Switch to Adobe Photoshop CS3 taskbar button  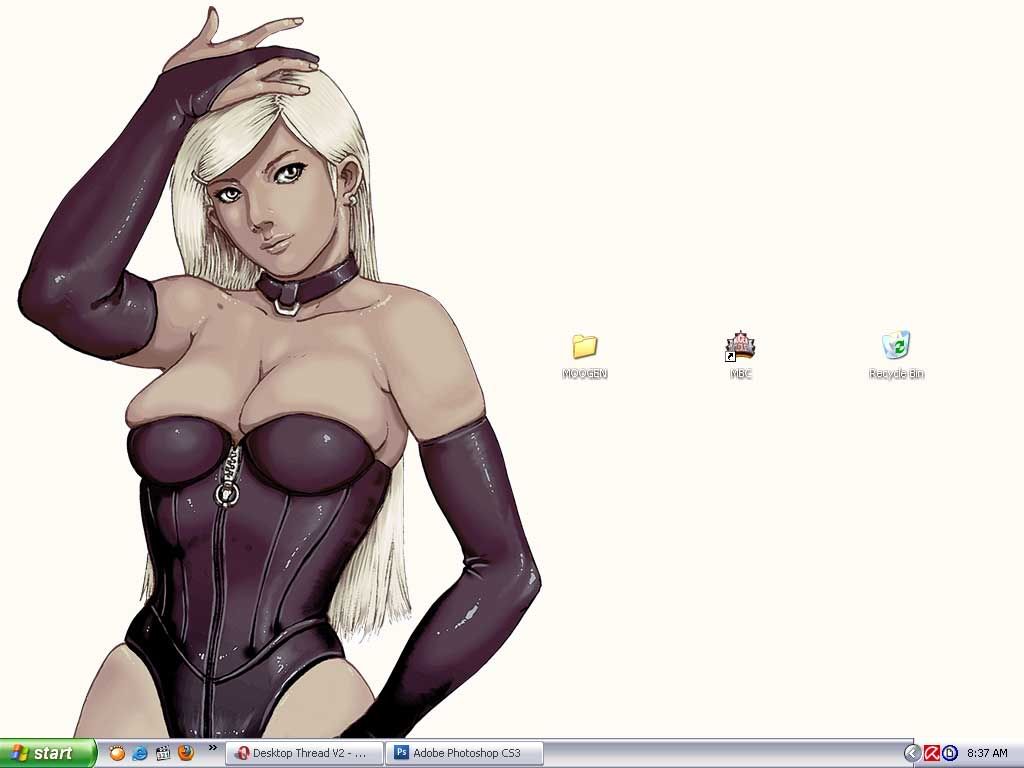(x=465, y=753)
